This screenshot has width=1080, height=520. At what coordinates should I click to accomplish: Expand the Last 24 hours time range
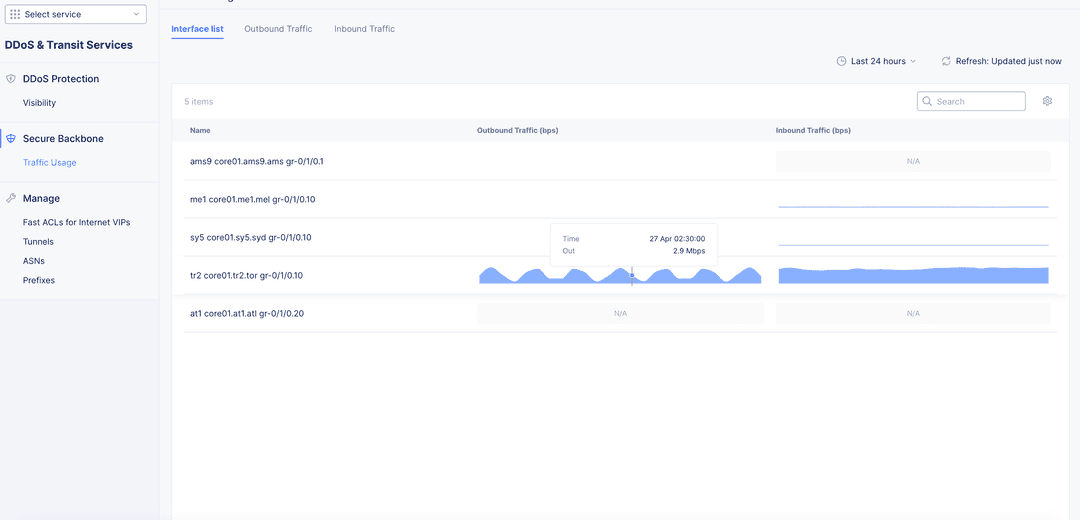pyautogui.click(x=877, y=61)
